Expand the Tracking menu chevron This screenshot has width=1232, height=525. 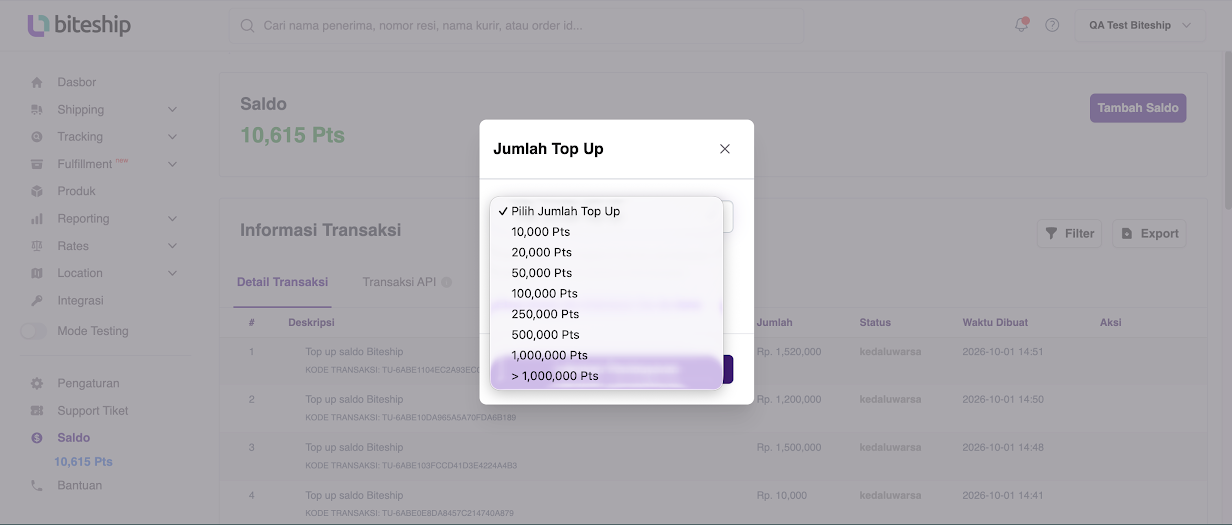tap(172, 137)
